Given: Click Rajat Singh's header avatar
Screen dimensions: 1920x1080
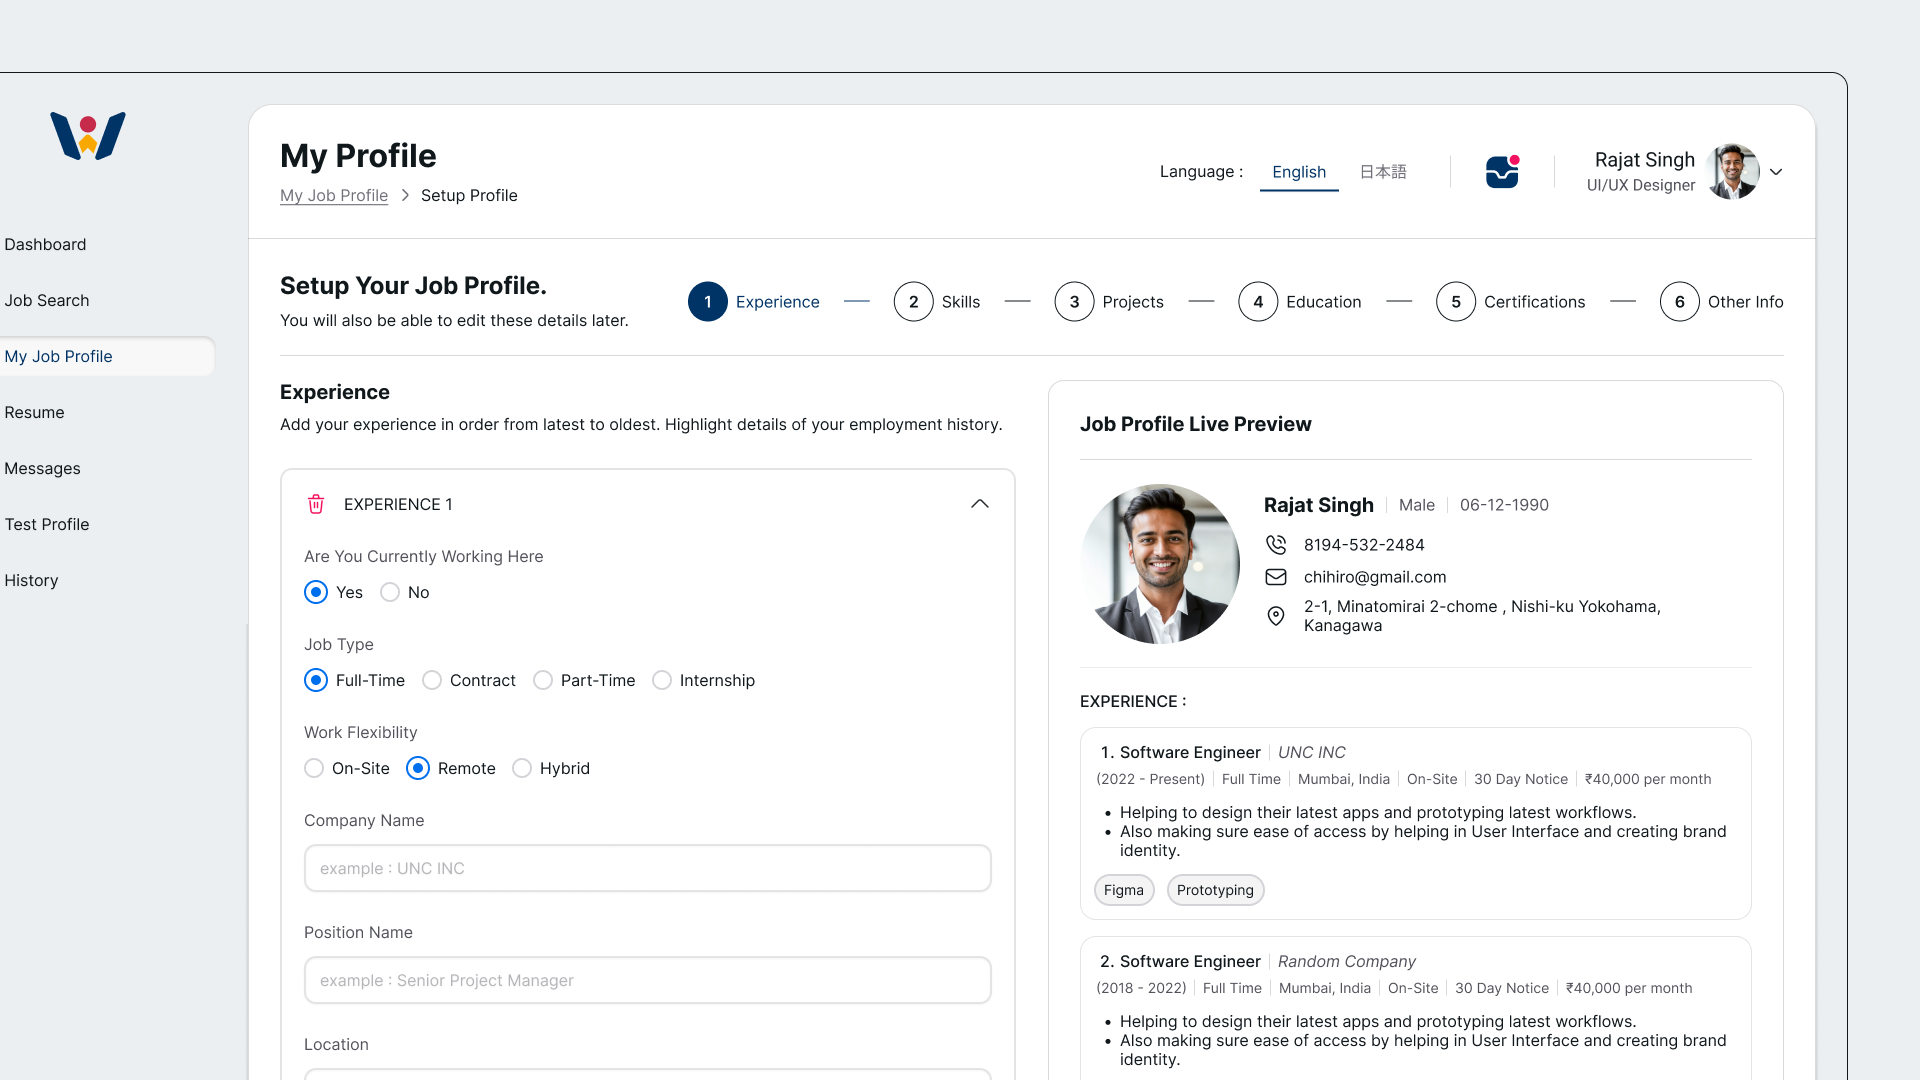Looking at the screenshot, I should click(1733, 172).
